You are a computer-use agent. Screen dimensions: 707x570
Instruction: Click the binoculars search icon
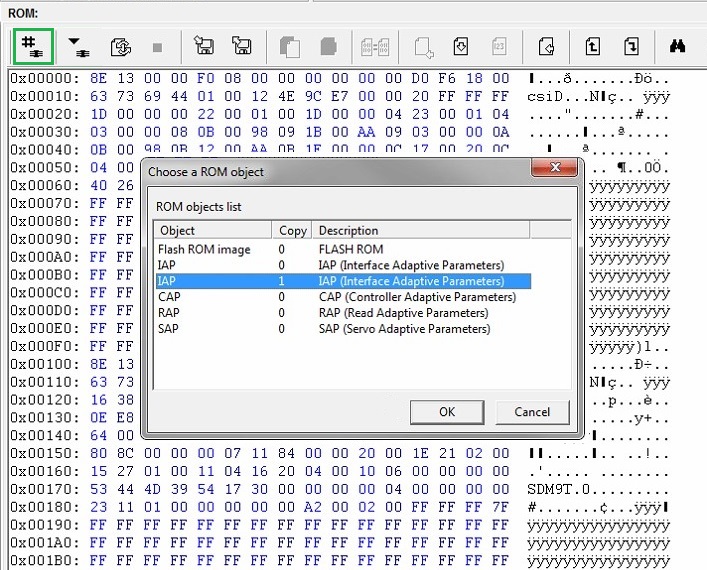tap(676, 46)
